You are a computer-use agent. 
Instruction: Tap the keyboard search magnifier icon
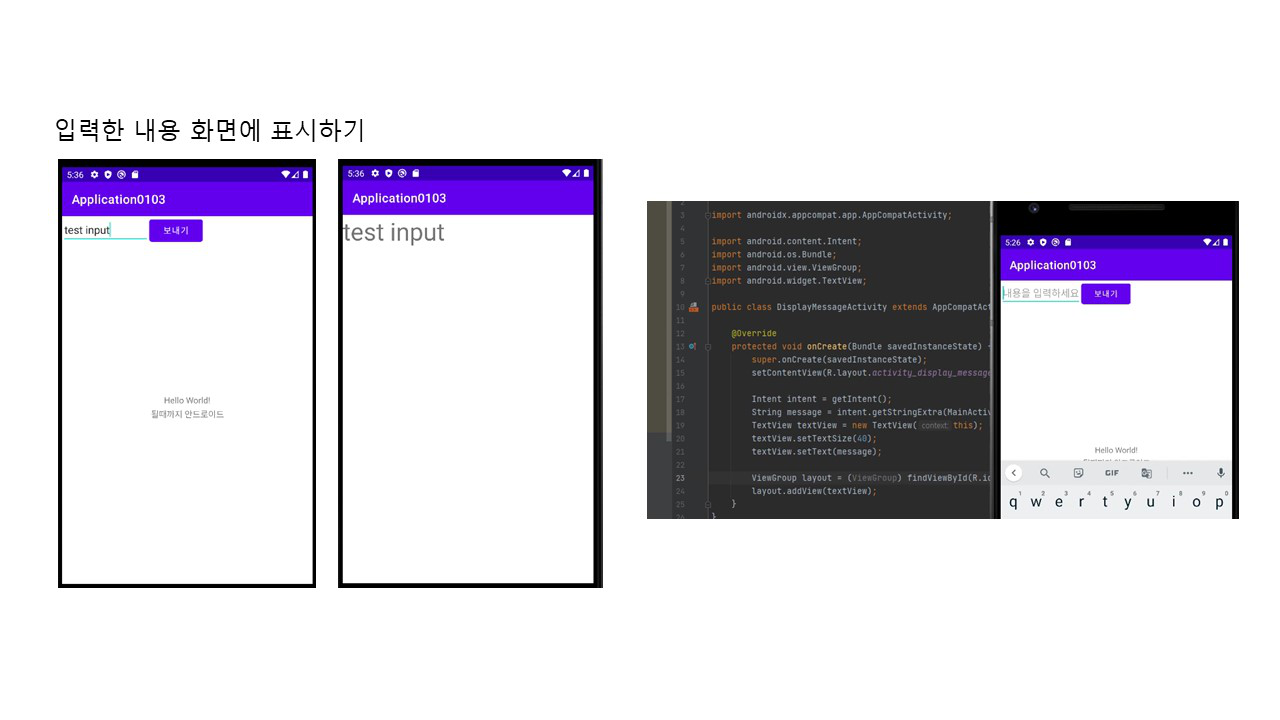[1045, 473]
